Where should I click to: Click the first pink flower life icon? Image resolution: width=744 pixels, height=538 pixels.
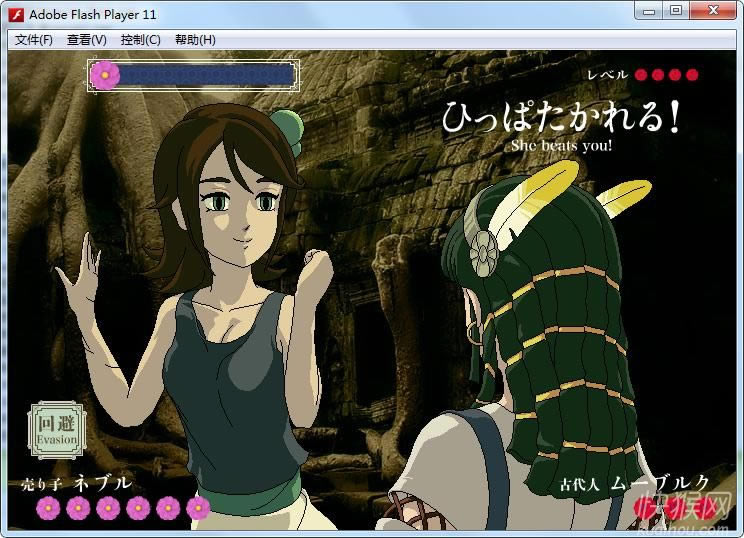pos(48,508)
